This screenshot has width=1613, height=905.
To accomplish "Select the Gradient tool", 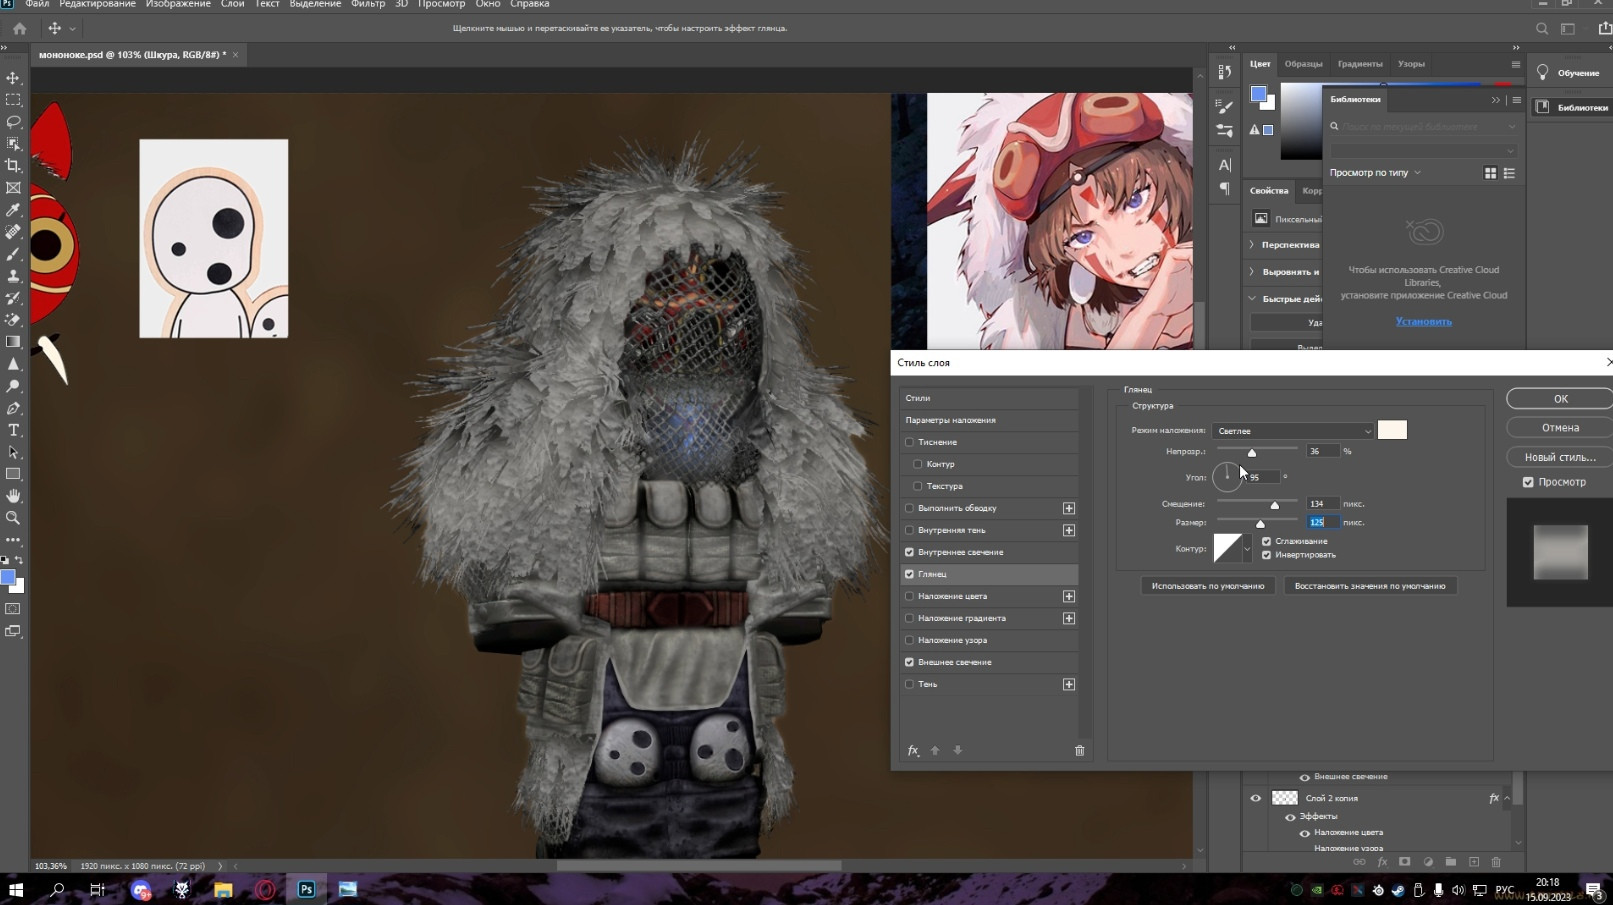I will click(x=13, y=342).
